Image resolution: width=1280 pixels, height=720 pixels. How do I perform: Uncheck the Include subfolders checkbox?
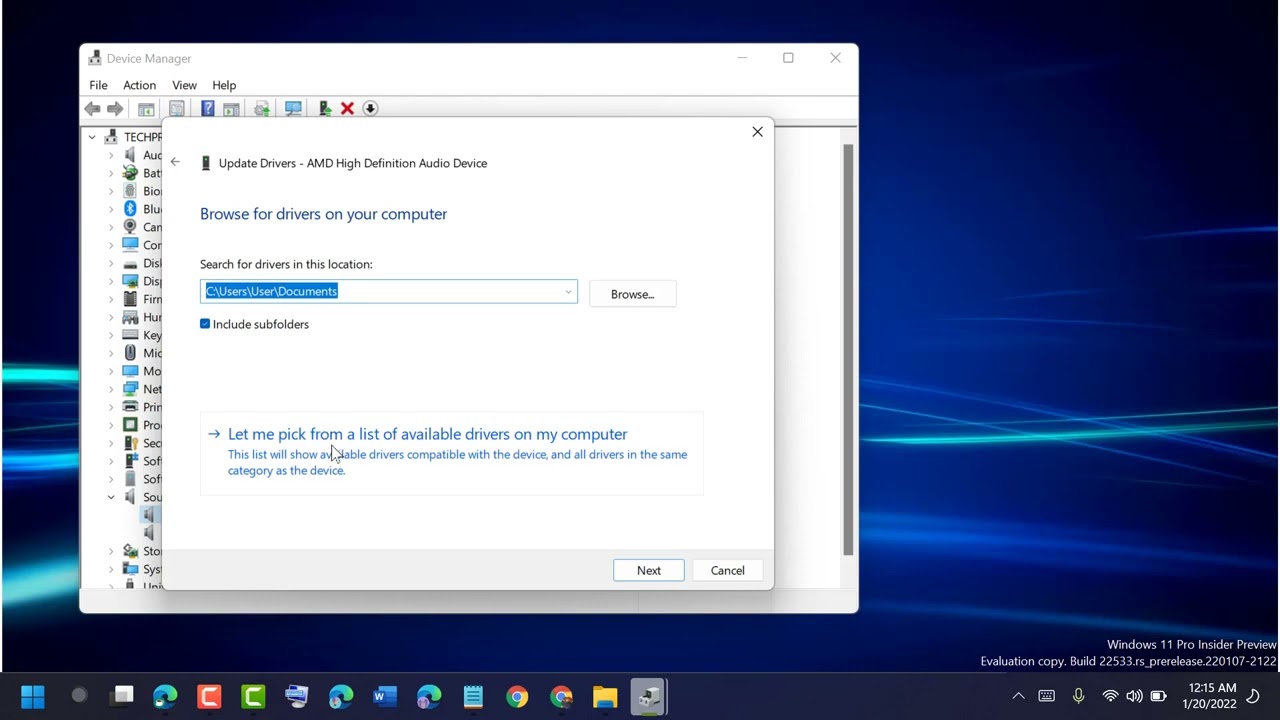(x=205, y=324)
